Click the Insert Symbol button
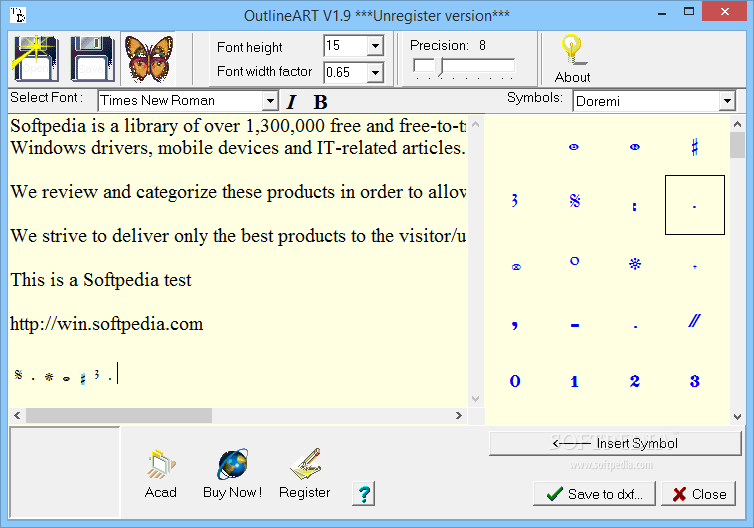Screen dimensions: 754x528 tap(615, 443)
